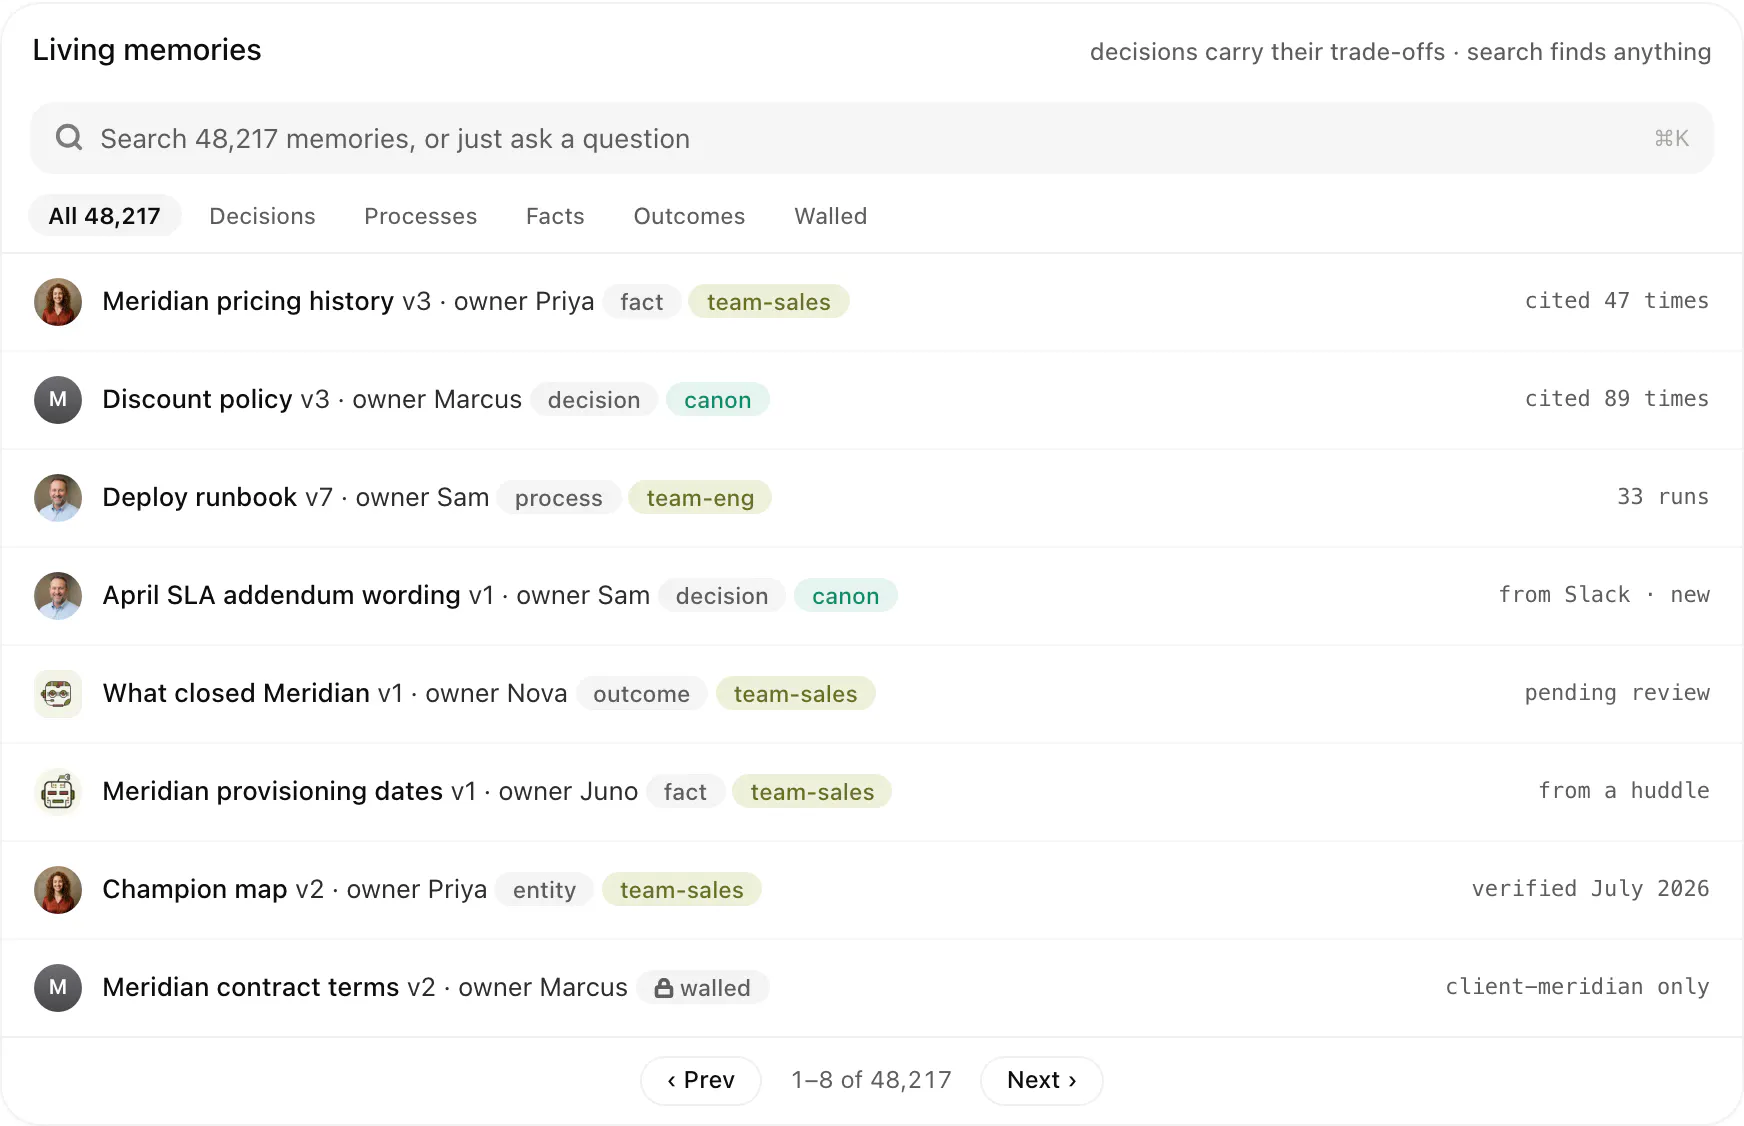This screenshot has height=1126, width=1744.
Task: Click Priya's avatar on Meridian pricing history
Action: [58, 302]
